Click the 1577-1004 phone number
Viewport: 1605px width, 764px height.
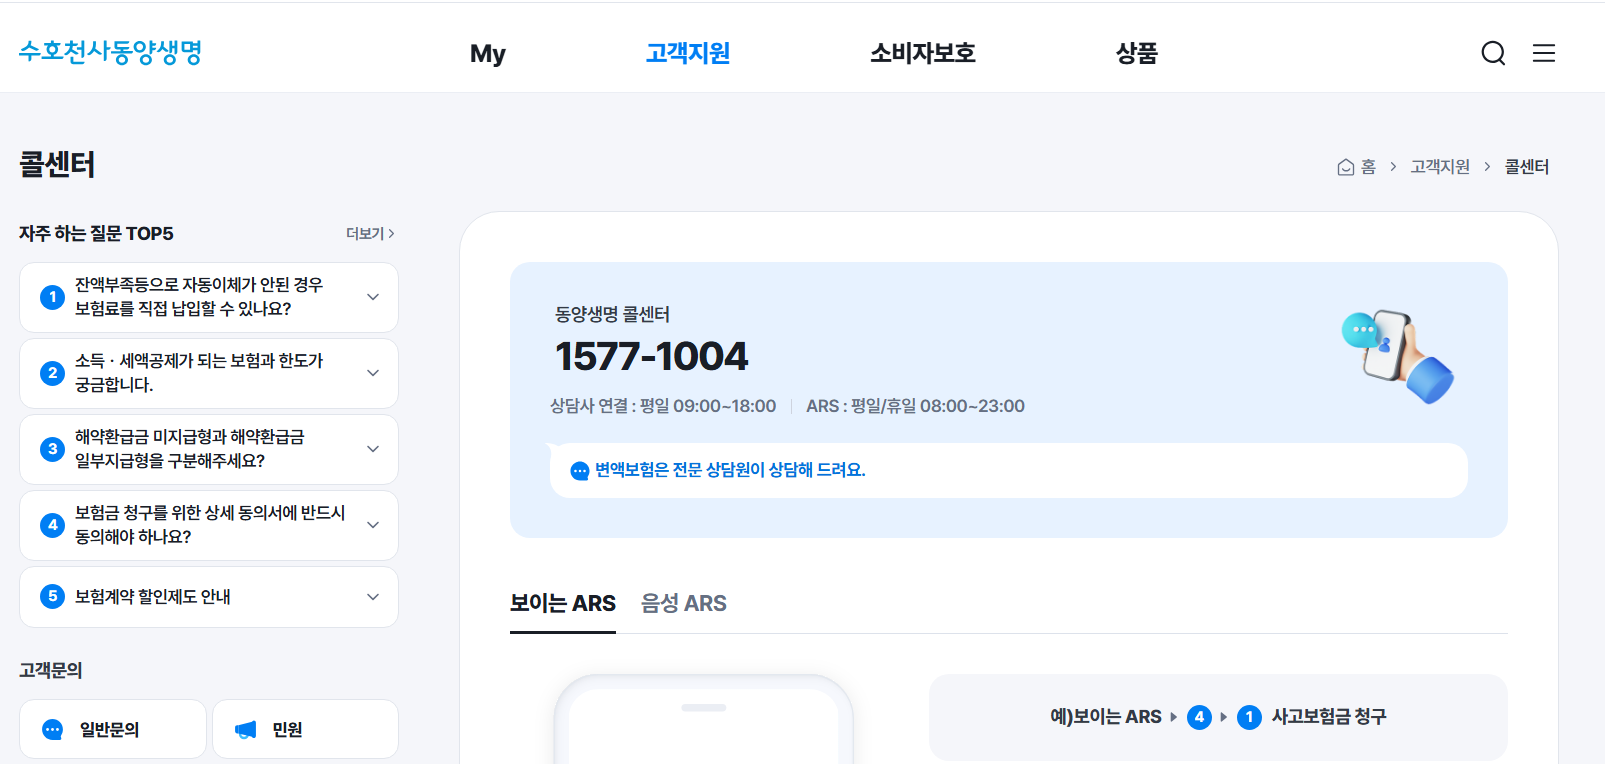(x=651, y=357)
